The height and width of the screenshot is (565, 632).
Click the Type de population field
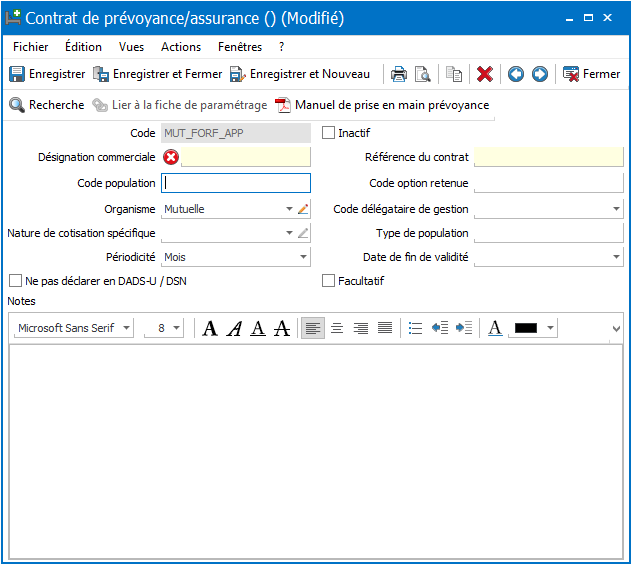549,233
